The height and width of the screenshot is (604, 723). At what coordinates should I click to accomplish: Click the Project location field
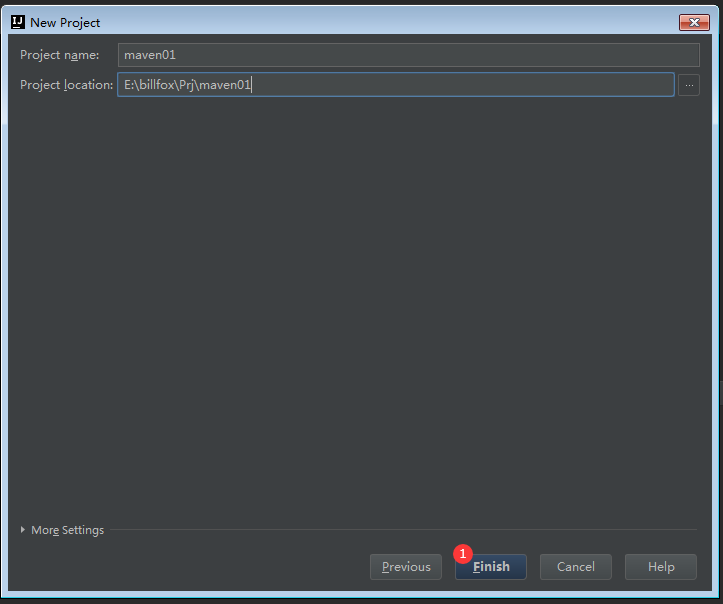[396, 85]
